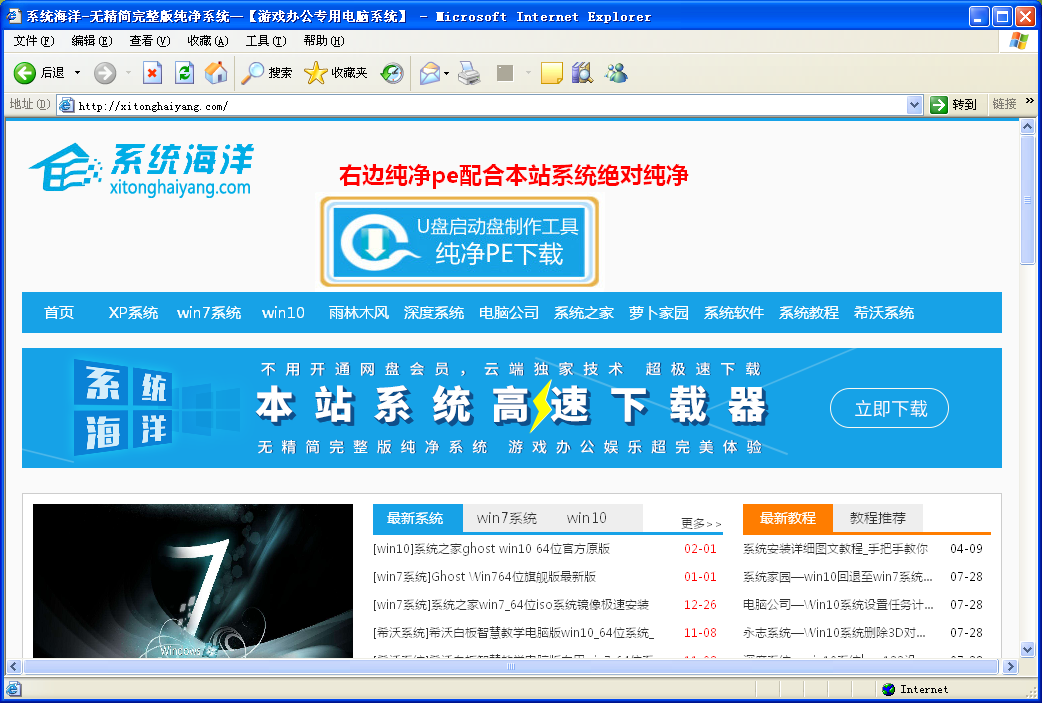Select the 教程推荐 tab
This screenshot has width=1042, height=703.
(x=878, y=518)
